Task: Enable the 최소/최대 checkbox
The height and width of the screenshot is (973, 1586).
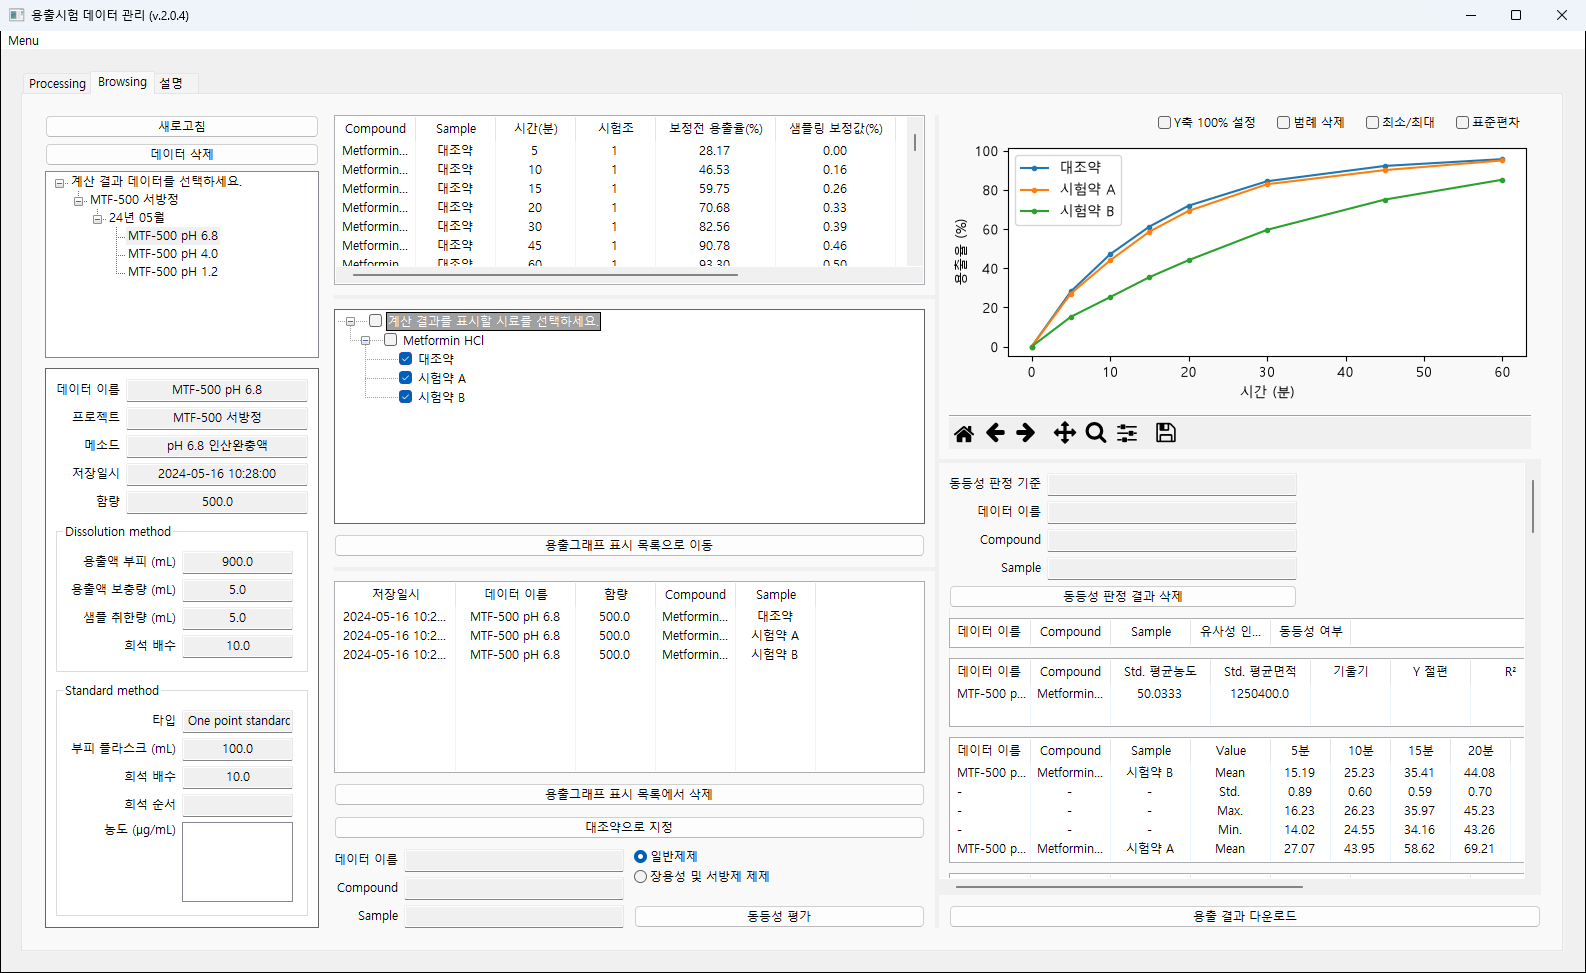Action: [x=1373, y=122]
